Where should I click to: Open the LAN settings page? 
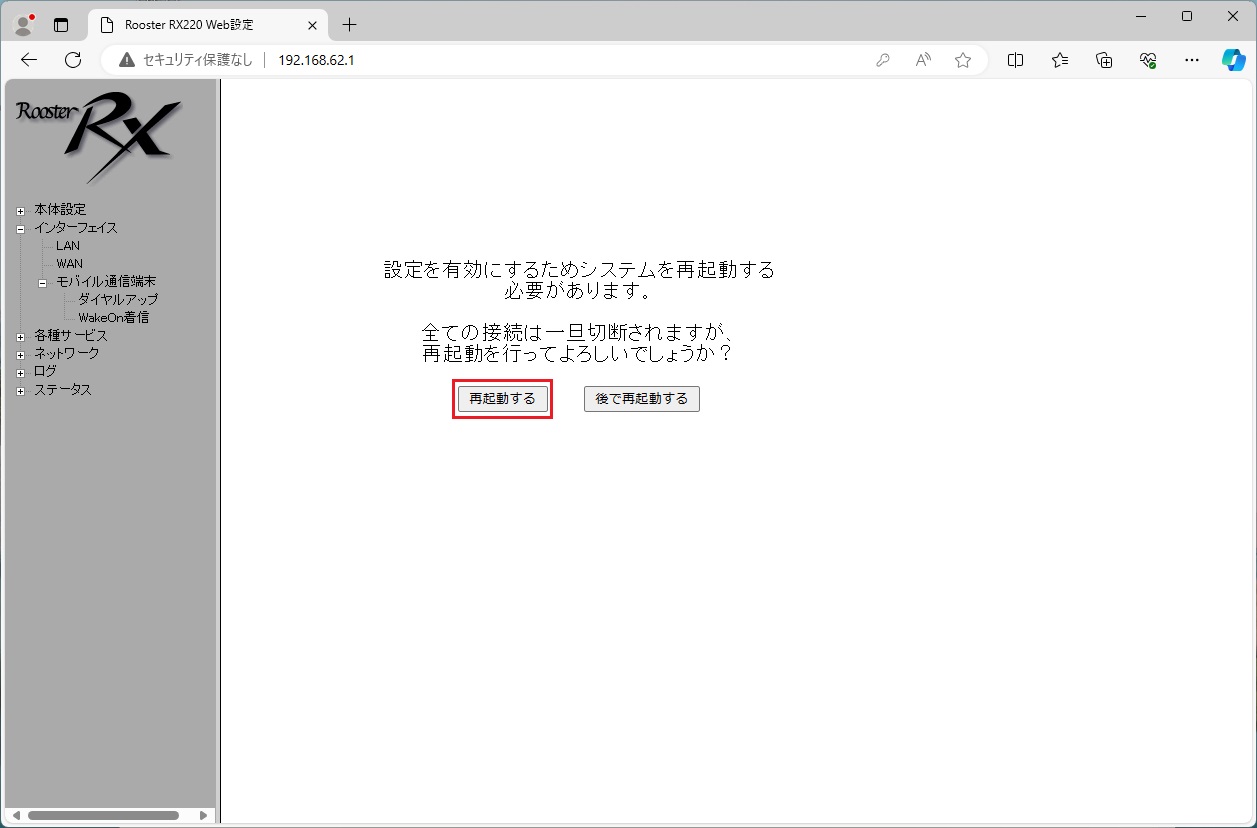pyautogui.click(x=68, y=246)
